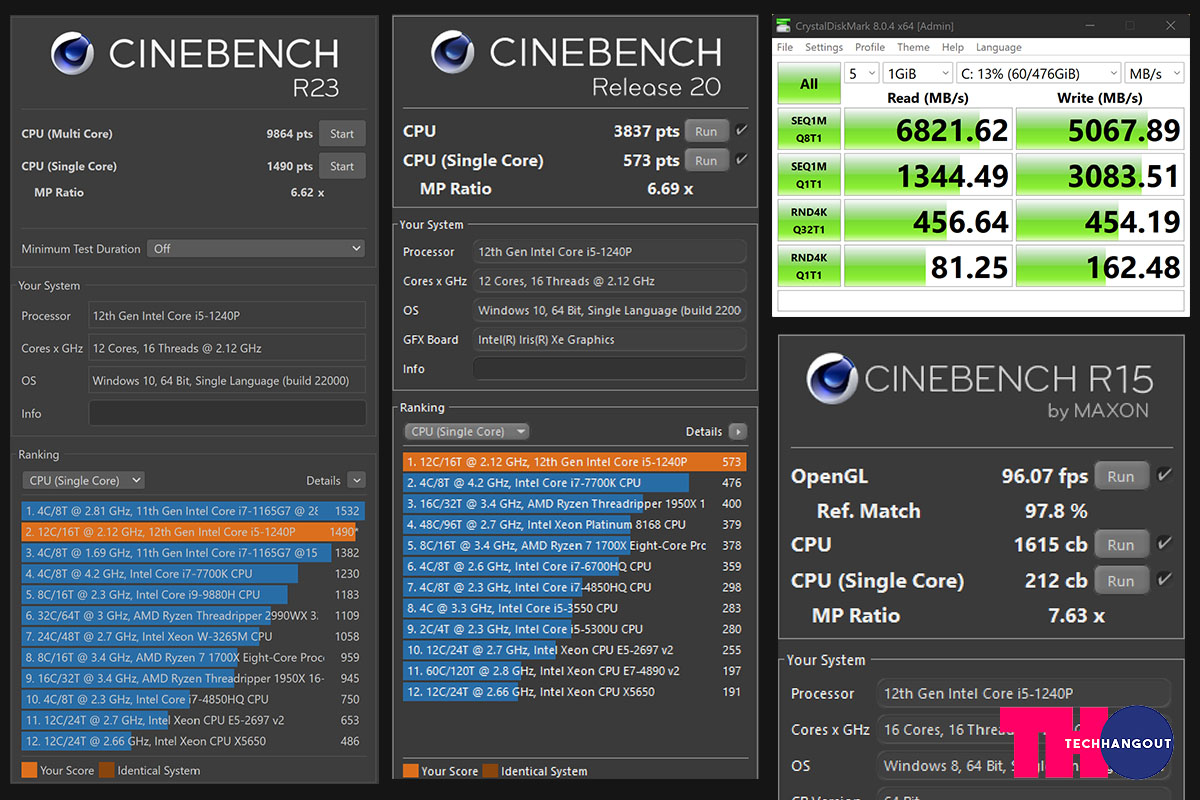Run the CPU test in Cinebench R20
The width and height of the screenshot is (1200, 800).
(706, 131)
